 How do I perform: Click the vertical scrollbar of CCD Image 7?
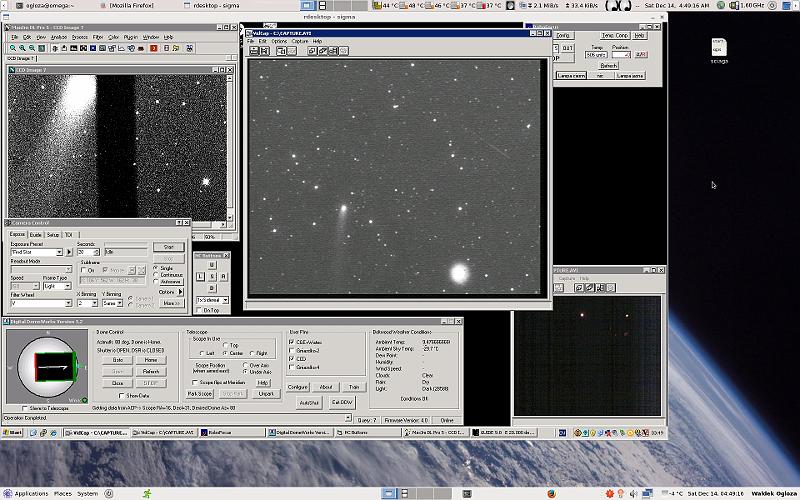tap(229, 150)
